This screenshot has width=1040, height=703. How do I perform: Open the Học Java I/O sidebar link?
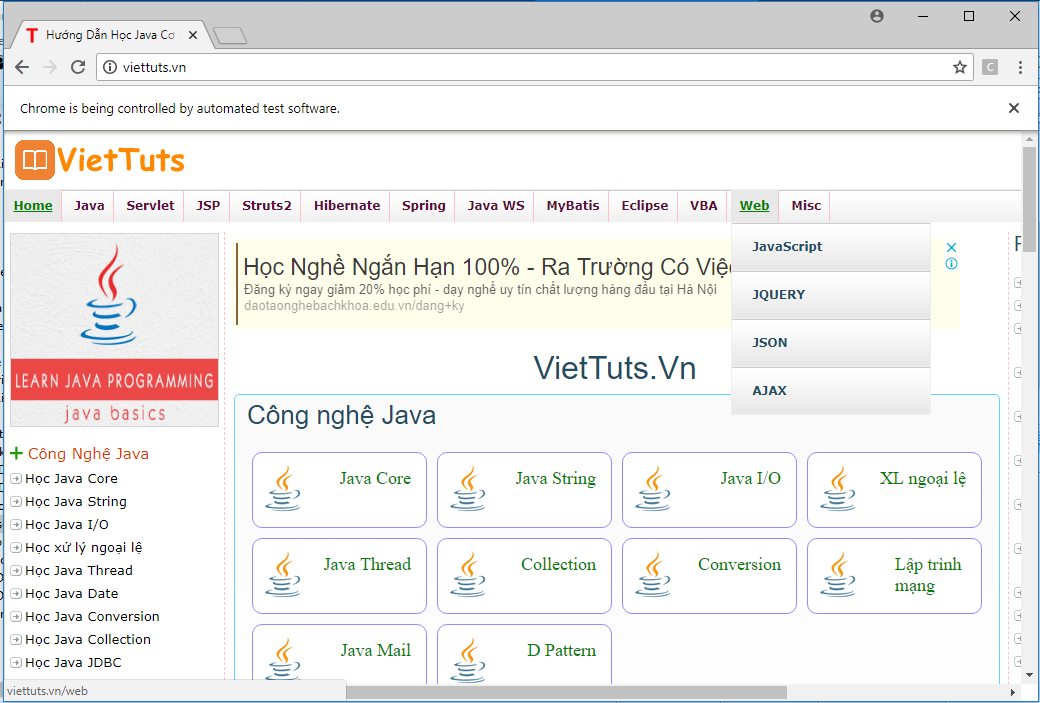(x=66, y=525)
